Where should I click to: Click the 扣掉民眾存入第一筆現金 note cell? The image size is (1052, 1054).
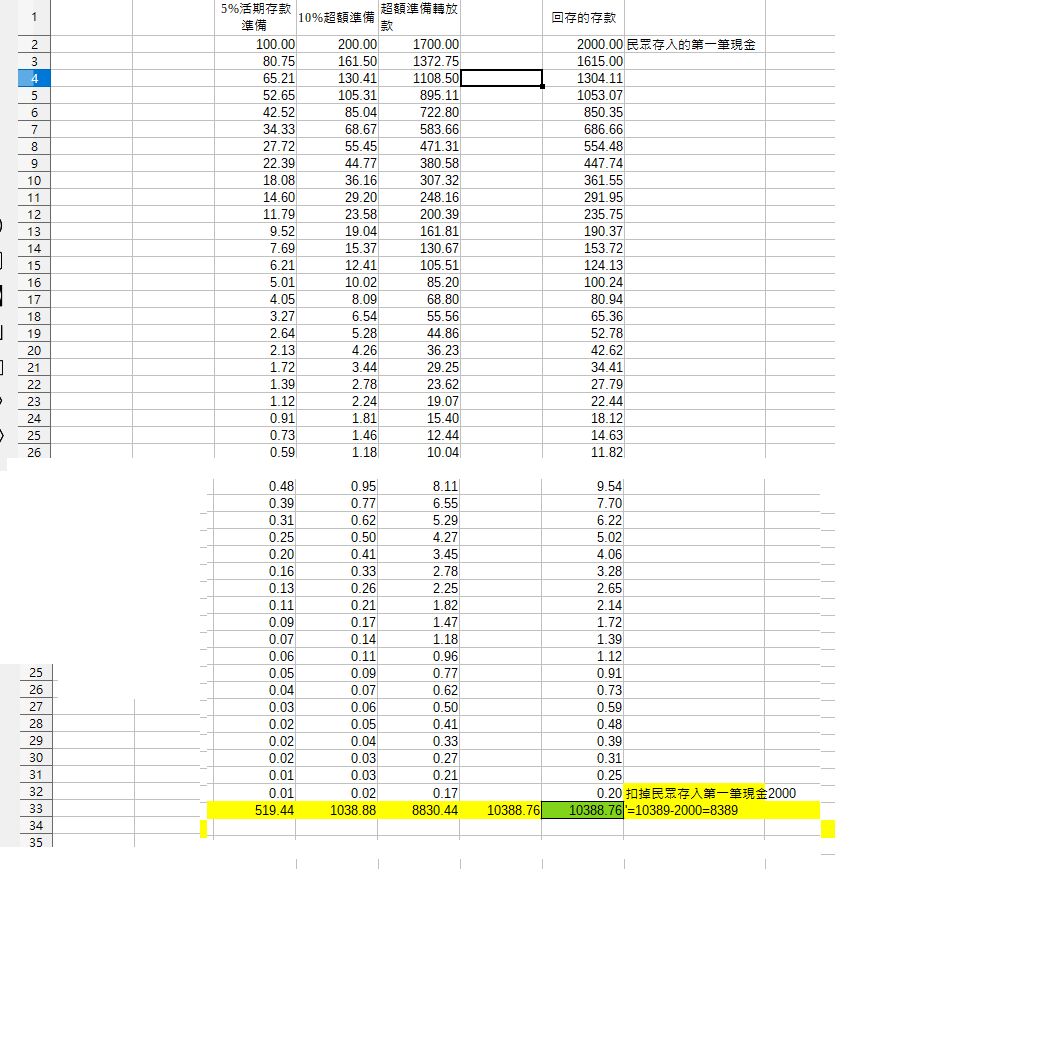tap(695, 792)
